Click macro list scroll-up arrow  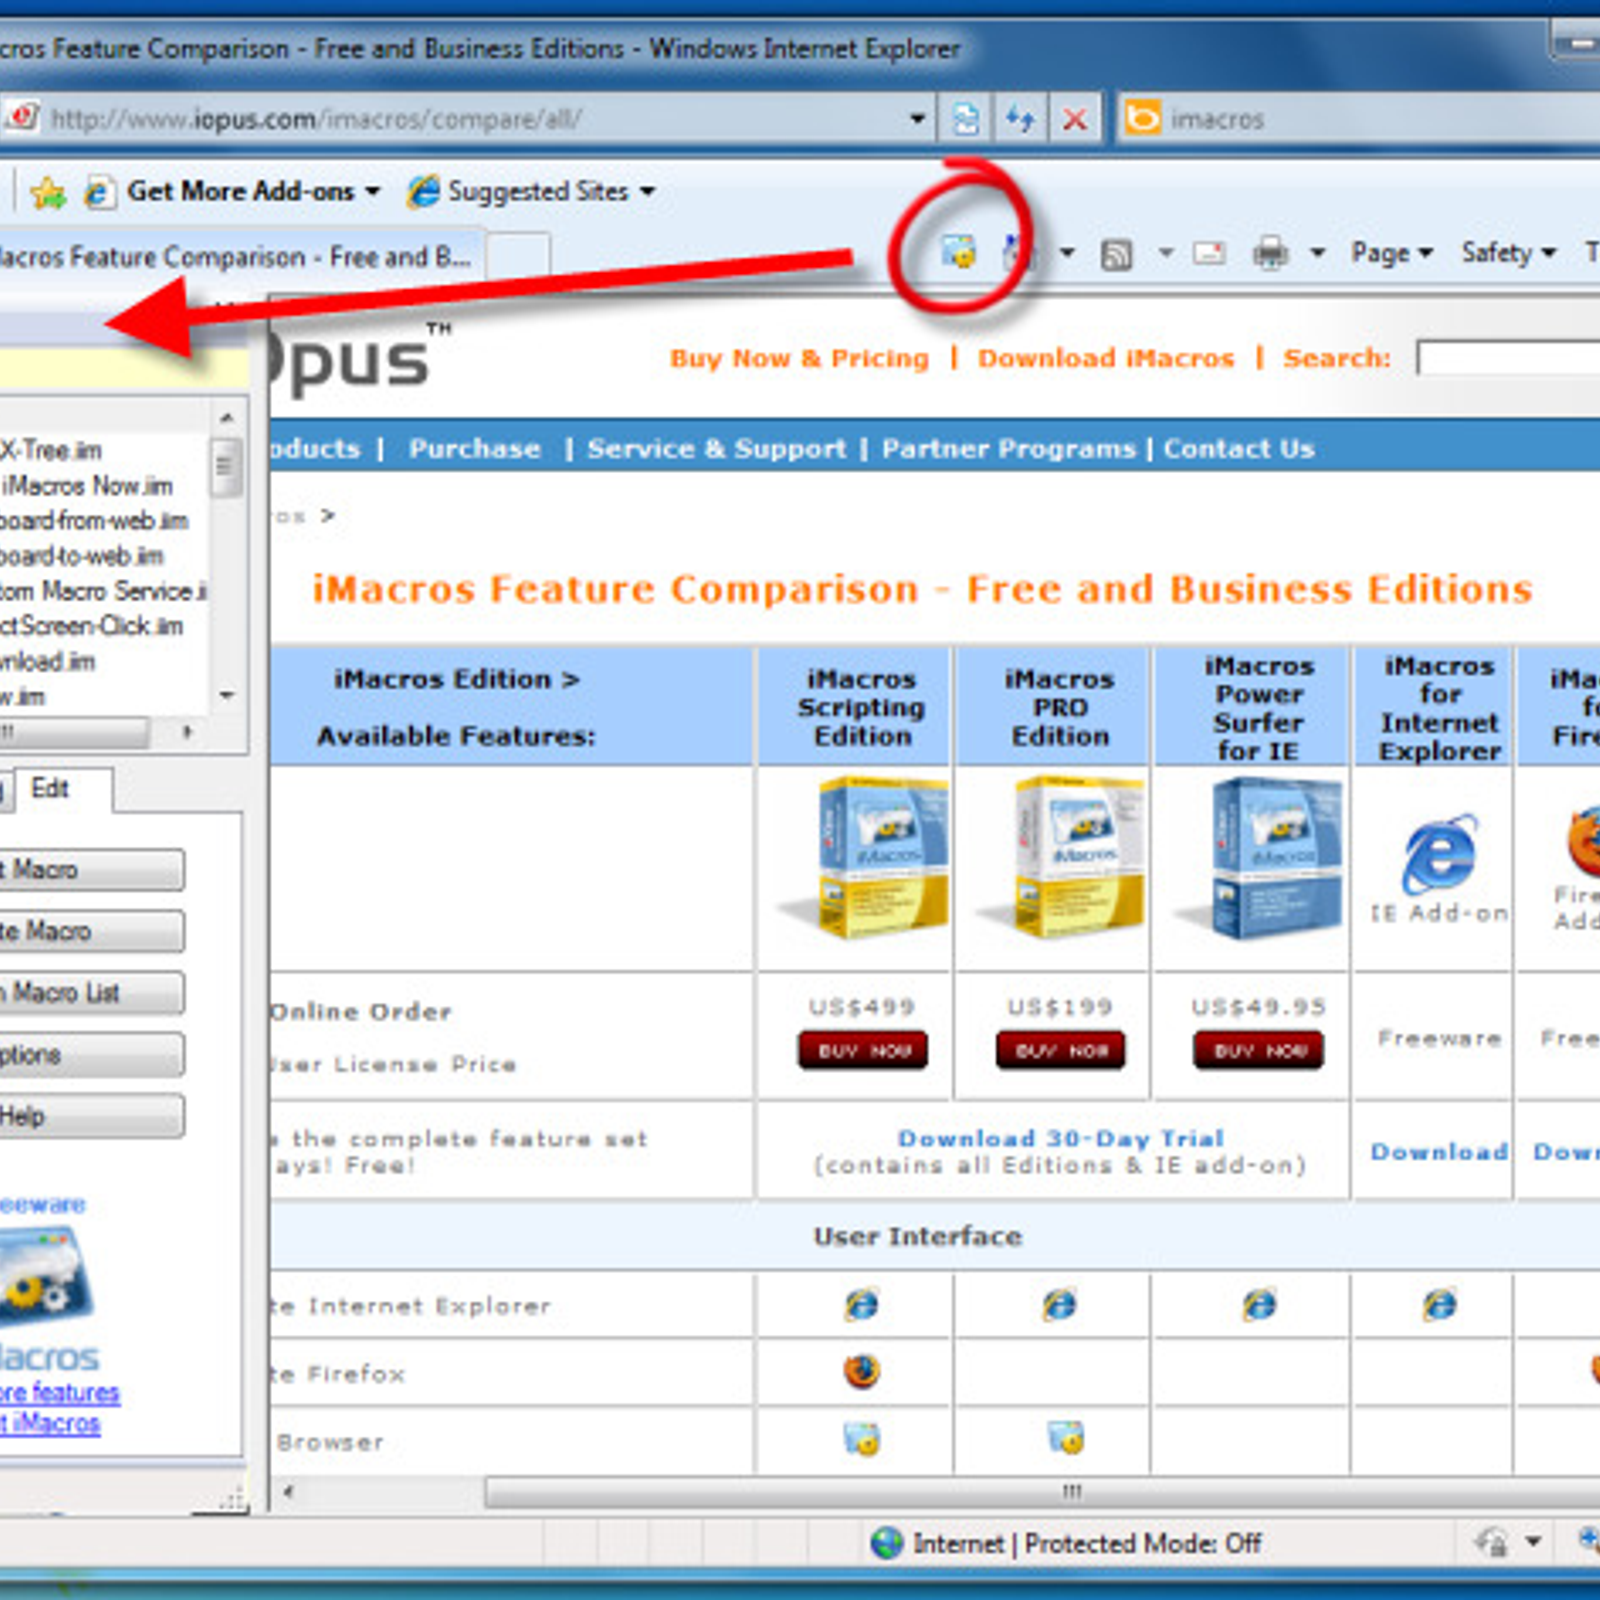click(x=227, y=417)
